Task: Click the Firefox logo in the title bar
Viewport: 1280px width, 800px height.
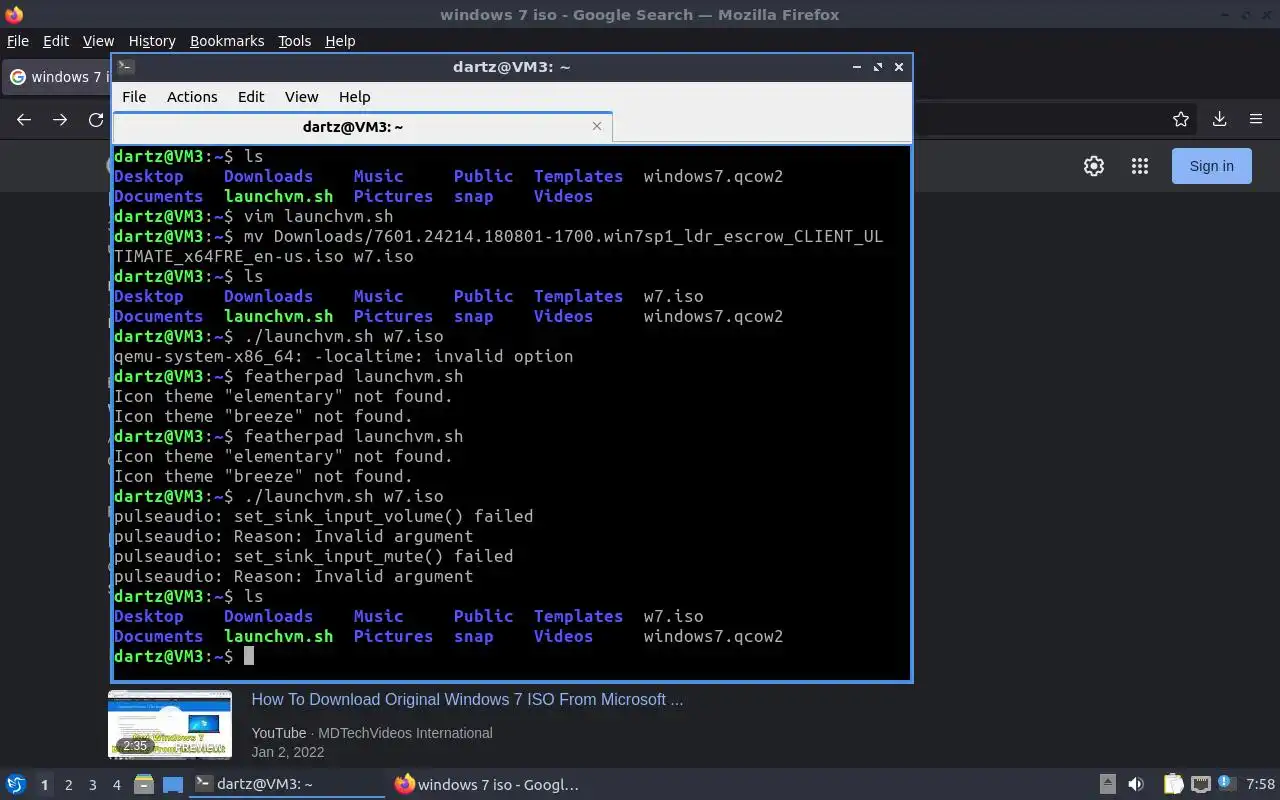Action: [14, 14]
